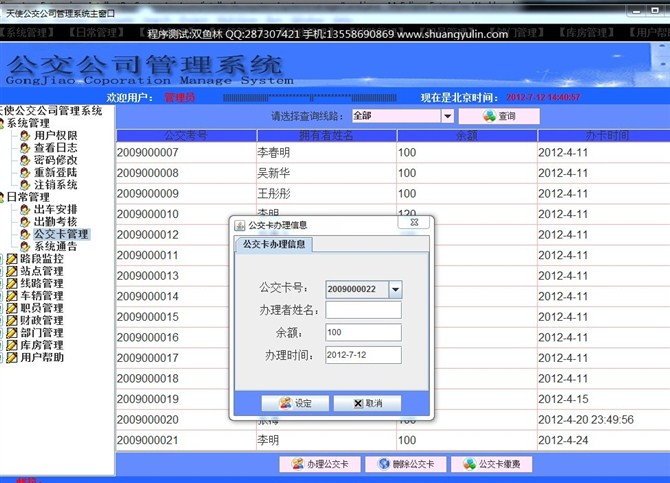Click date cell 2012-4-15

pos(563,399)
